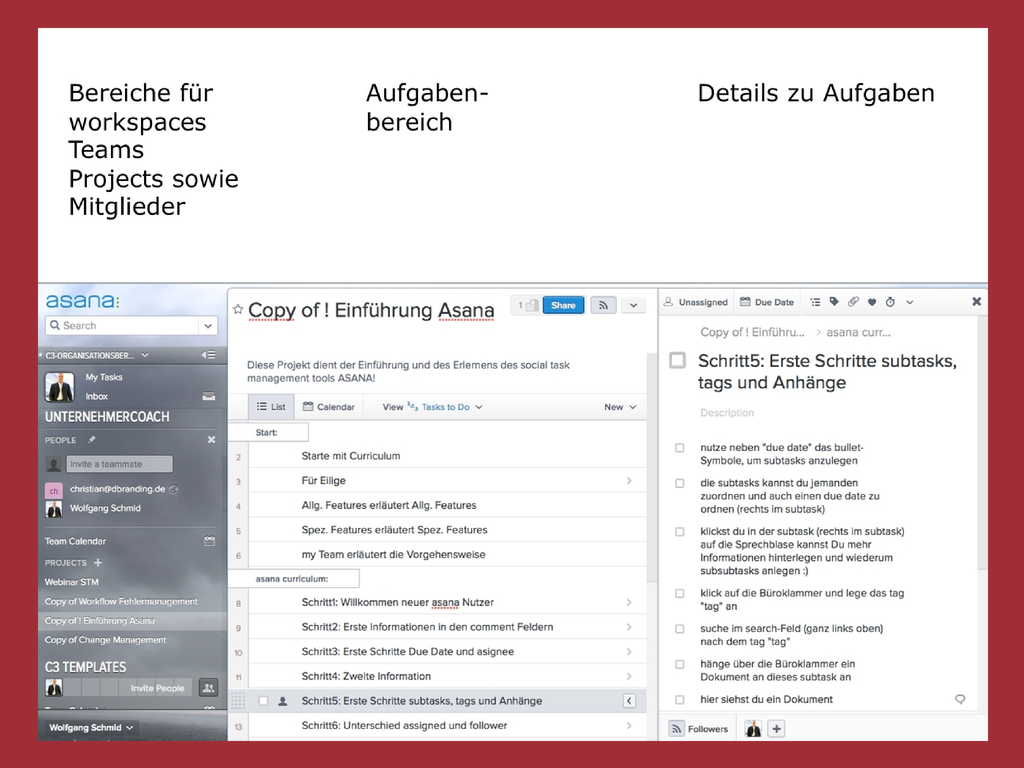The width and height of the screenshot is (1024, 768).
Task: Click the project feed (RSS) icon button
Action: tap(603, 305)
